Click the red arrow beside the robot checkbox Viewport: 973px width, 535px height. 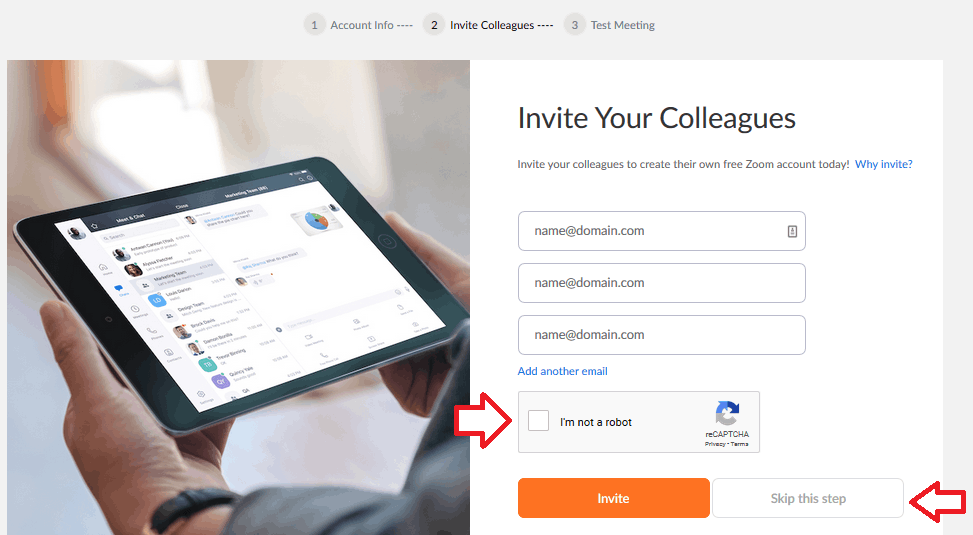[x=483, y=420]
